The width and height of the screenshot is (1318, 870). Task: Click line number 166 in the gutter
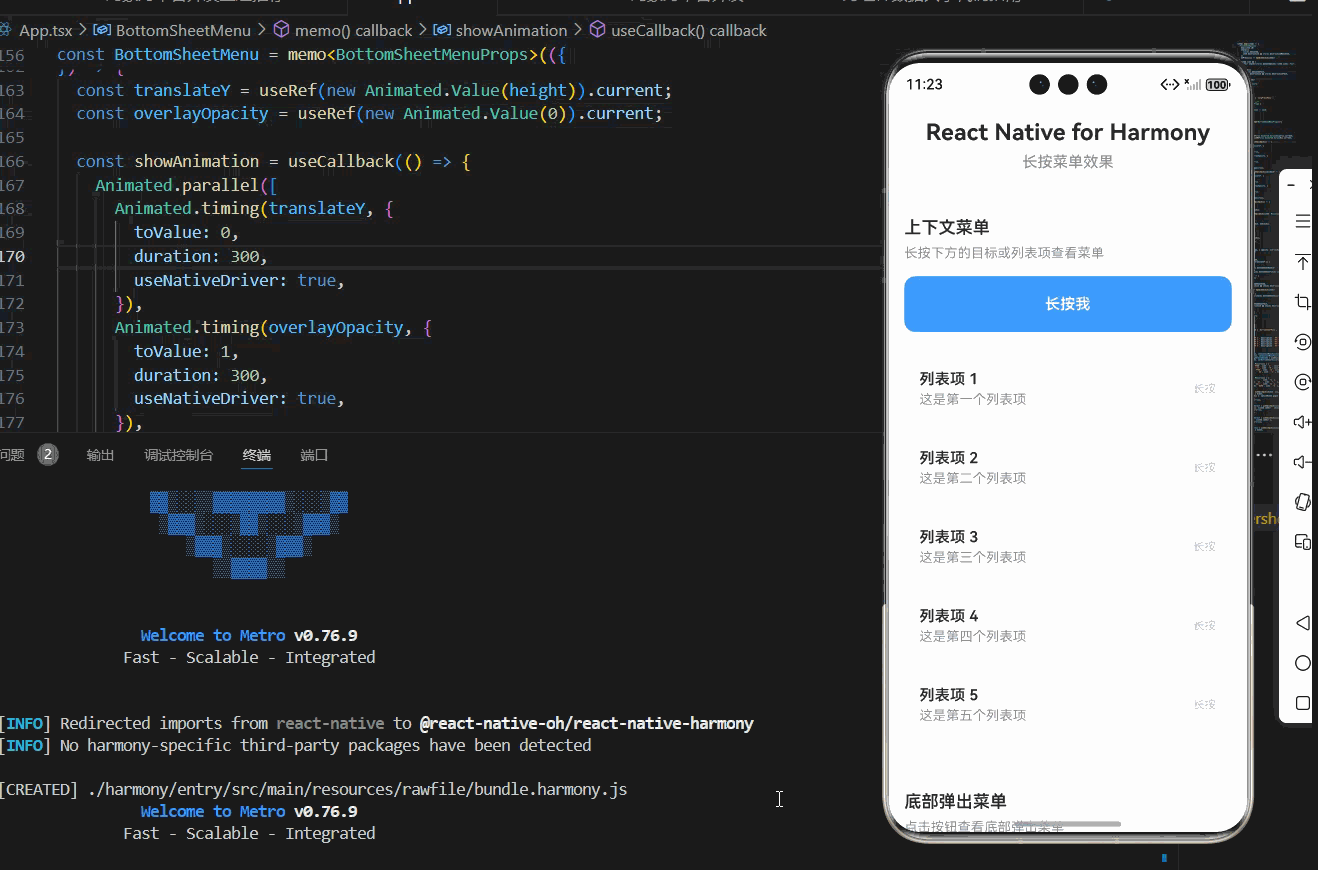coord(12,161)
